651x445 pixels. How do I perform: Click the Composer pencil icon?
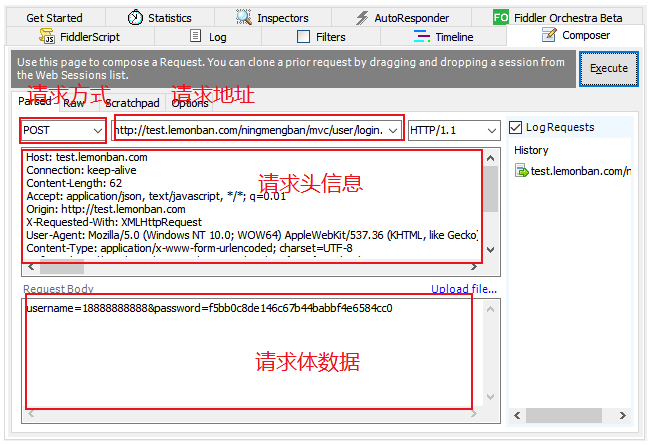coord(549,35)
